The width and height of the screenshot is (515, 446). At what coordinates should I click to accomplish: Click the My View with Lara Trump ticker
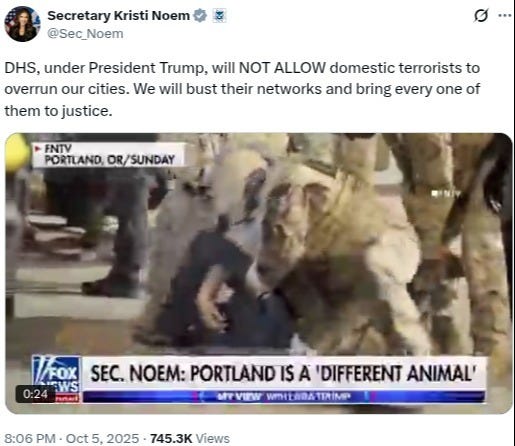click(x=283, y=396)
